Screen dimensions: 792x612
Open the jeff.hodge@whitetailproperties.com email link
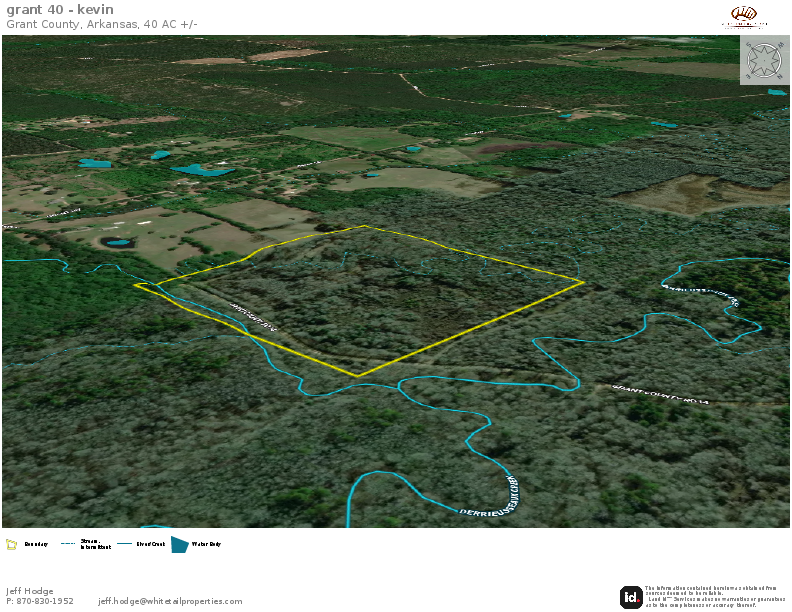click(170, 601)
